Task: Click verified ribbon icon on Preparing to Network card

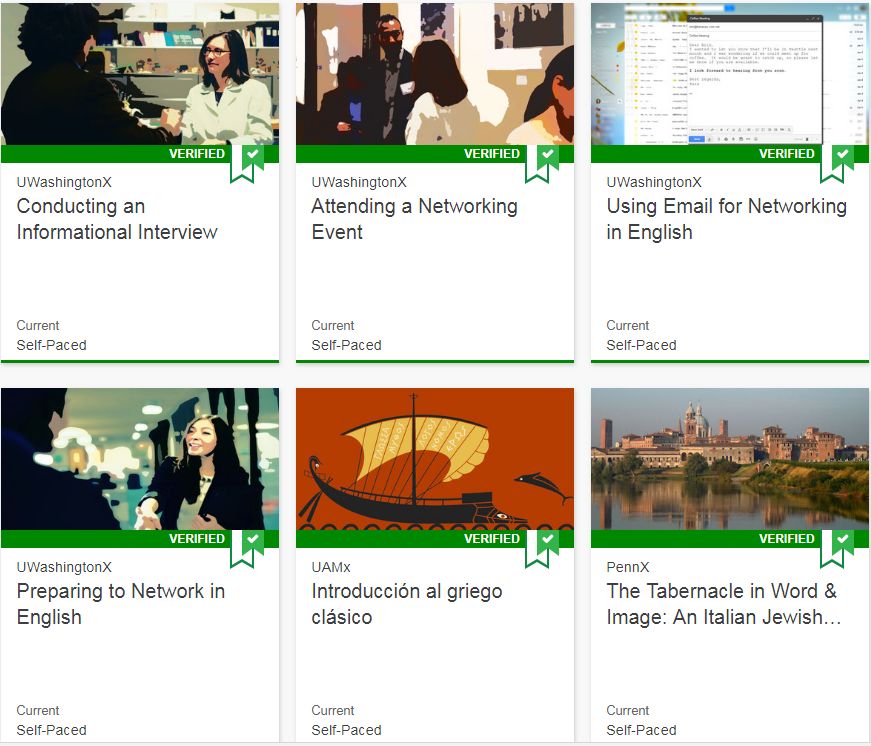Action: pyautogui.click(x=248, y=545)
